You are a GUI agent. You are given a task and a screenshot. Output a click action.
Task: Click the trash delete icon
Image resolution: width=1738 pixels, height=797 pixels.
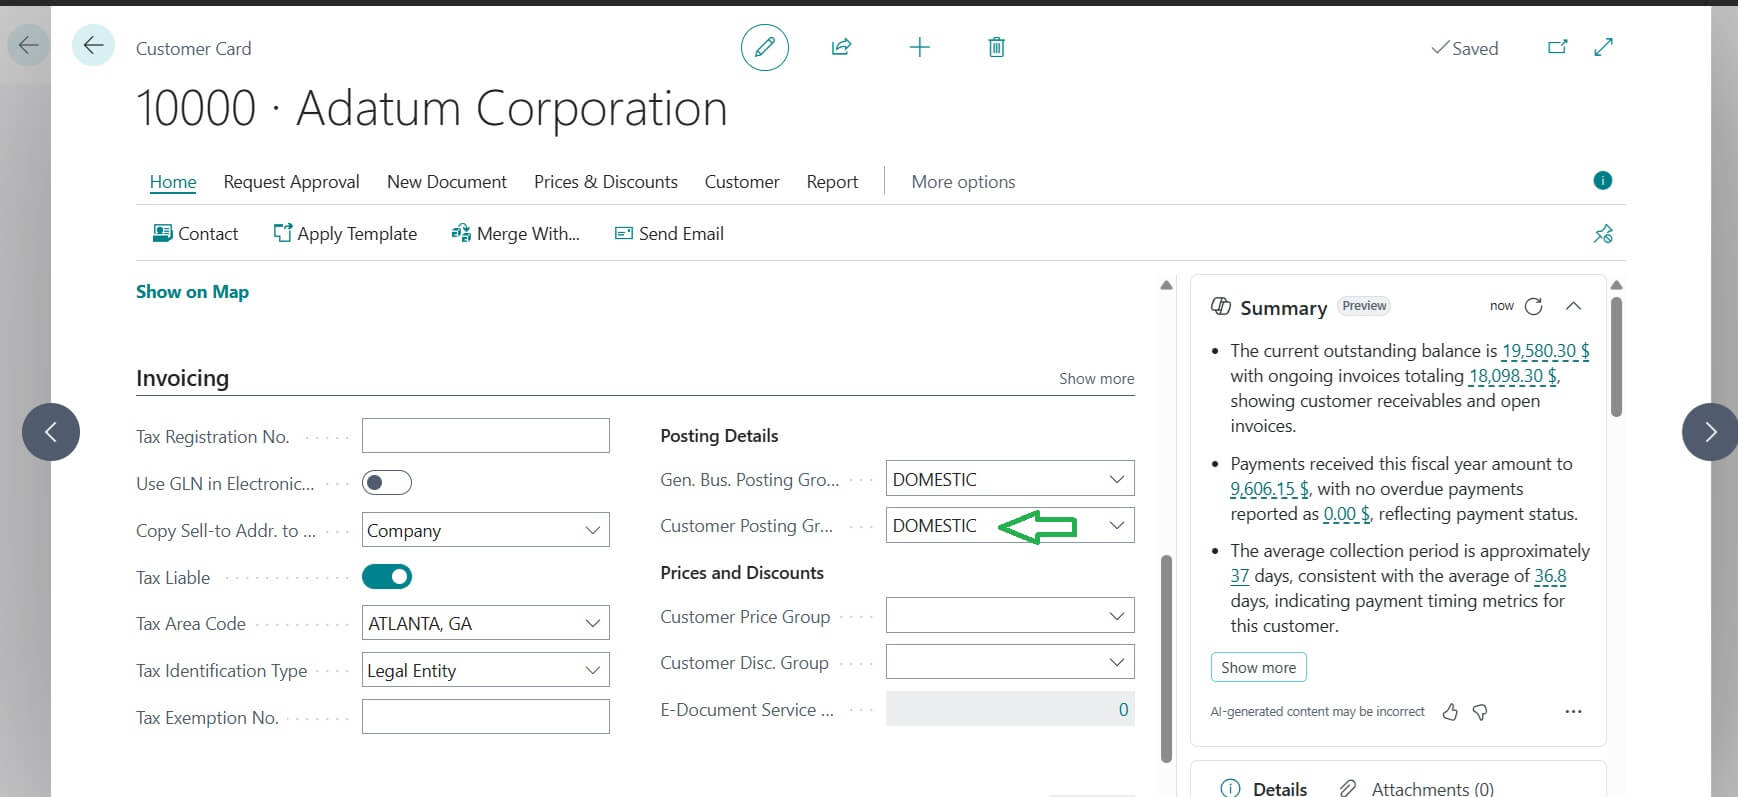(996, 47)
